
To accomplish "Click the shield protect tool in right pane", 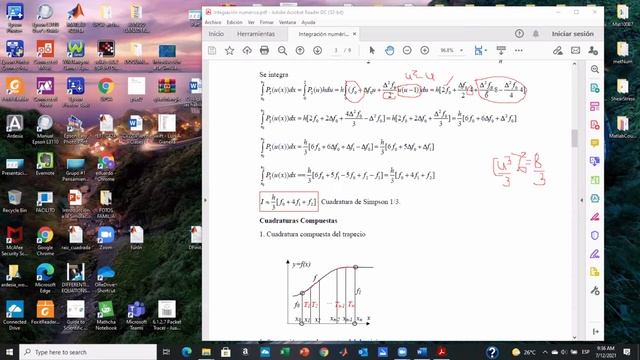I will [595, 236].
